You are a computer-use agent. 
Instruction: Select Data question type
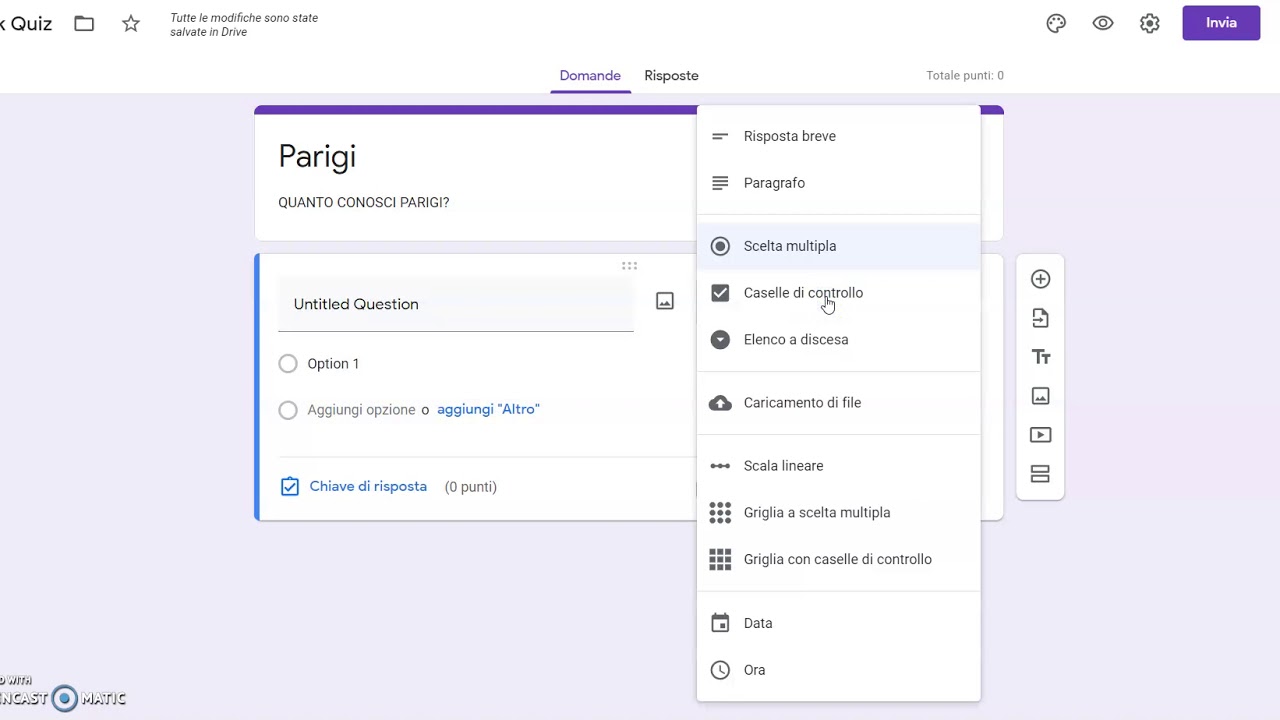point(838,623)
